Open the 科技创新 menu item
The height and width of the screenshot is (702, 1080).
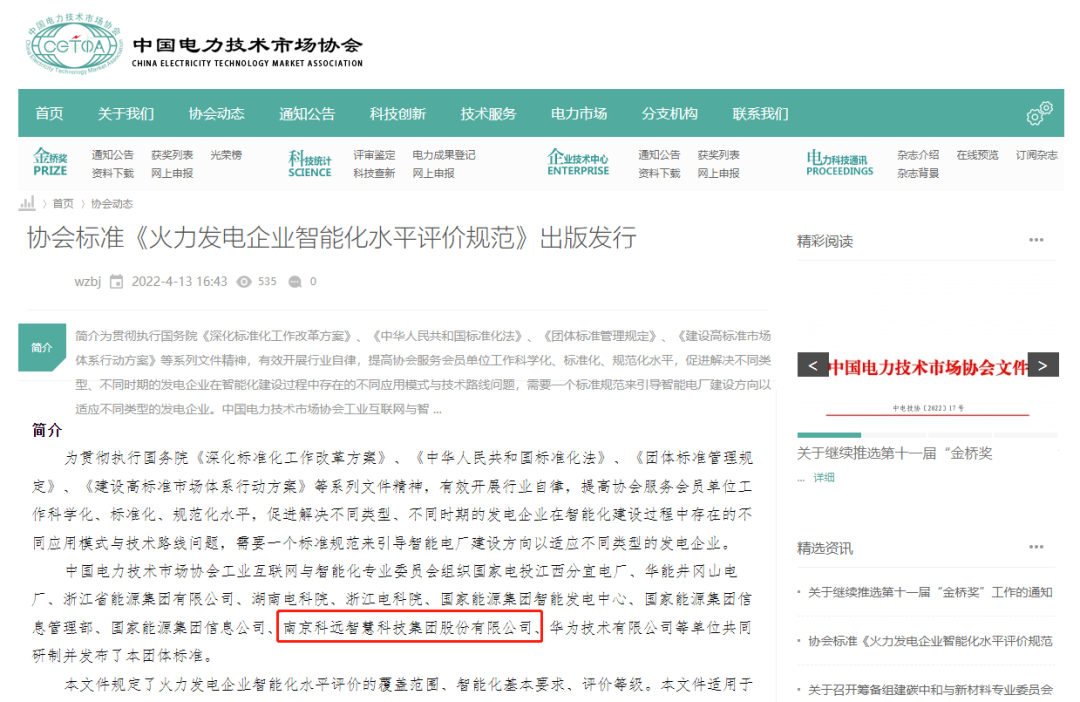[x=397, y=113]
